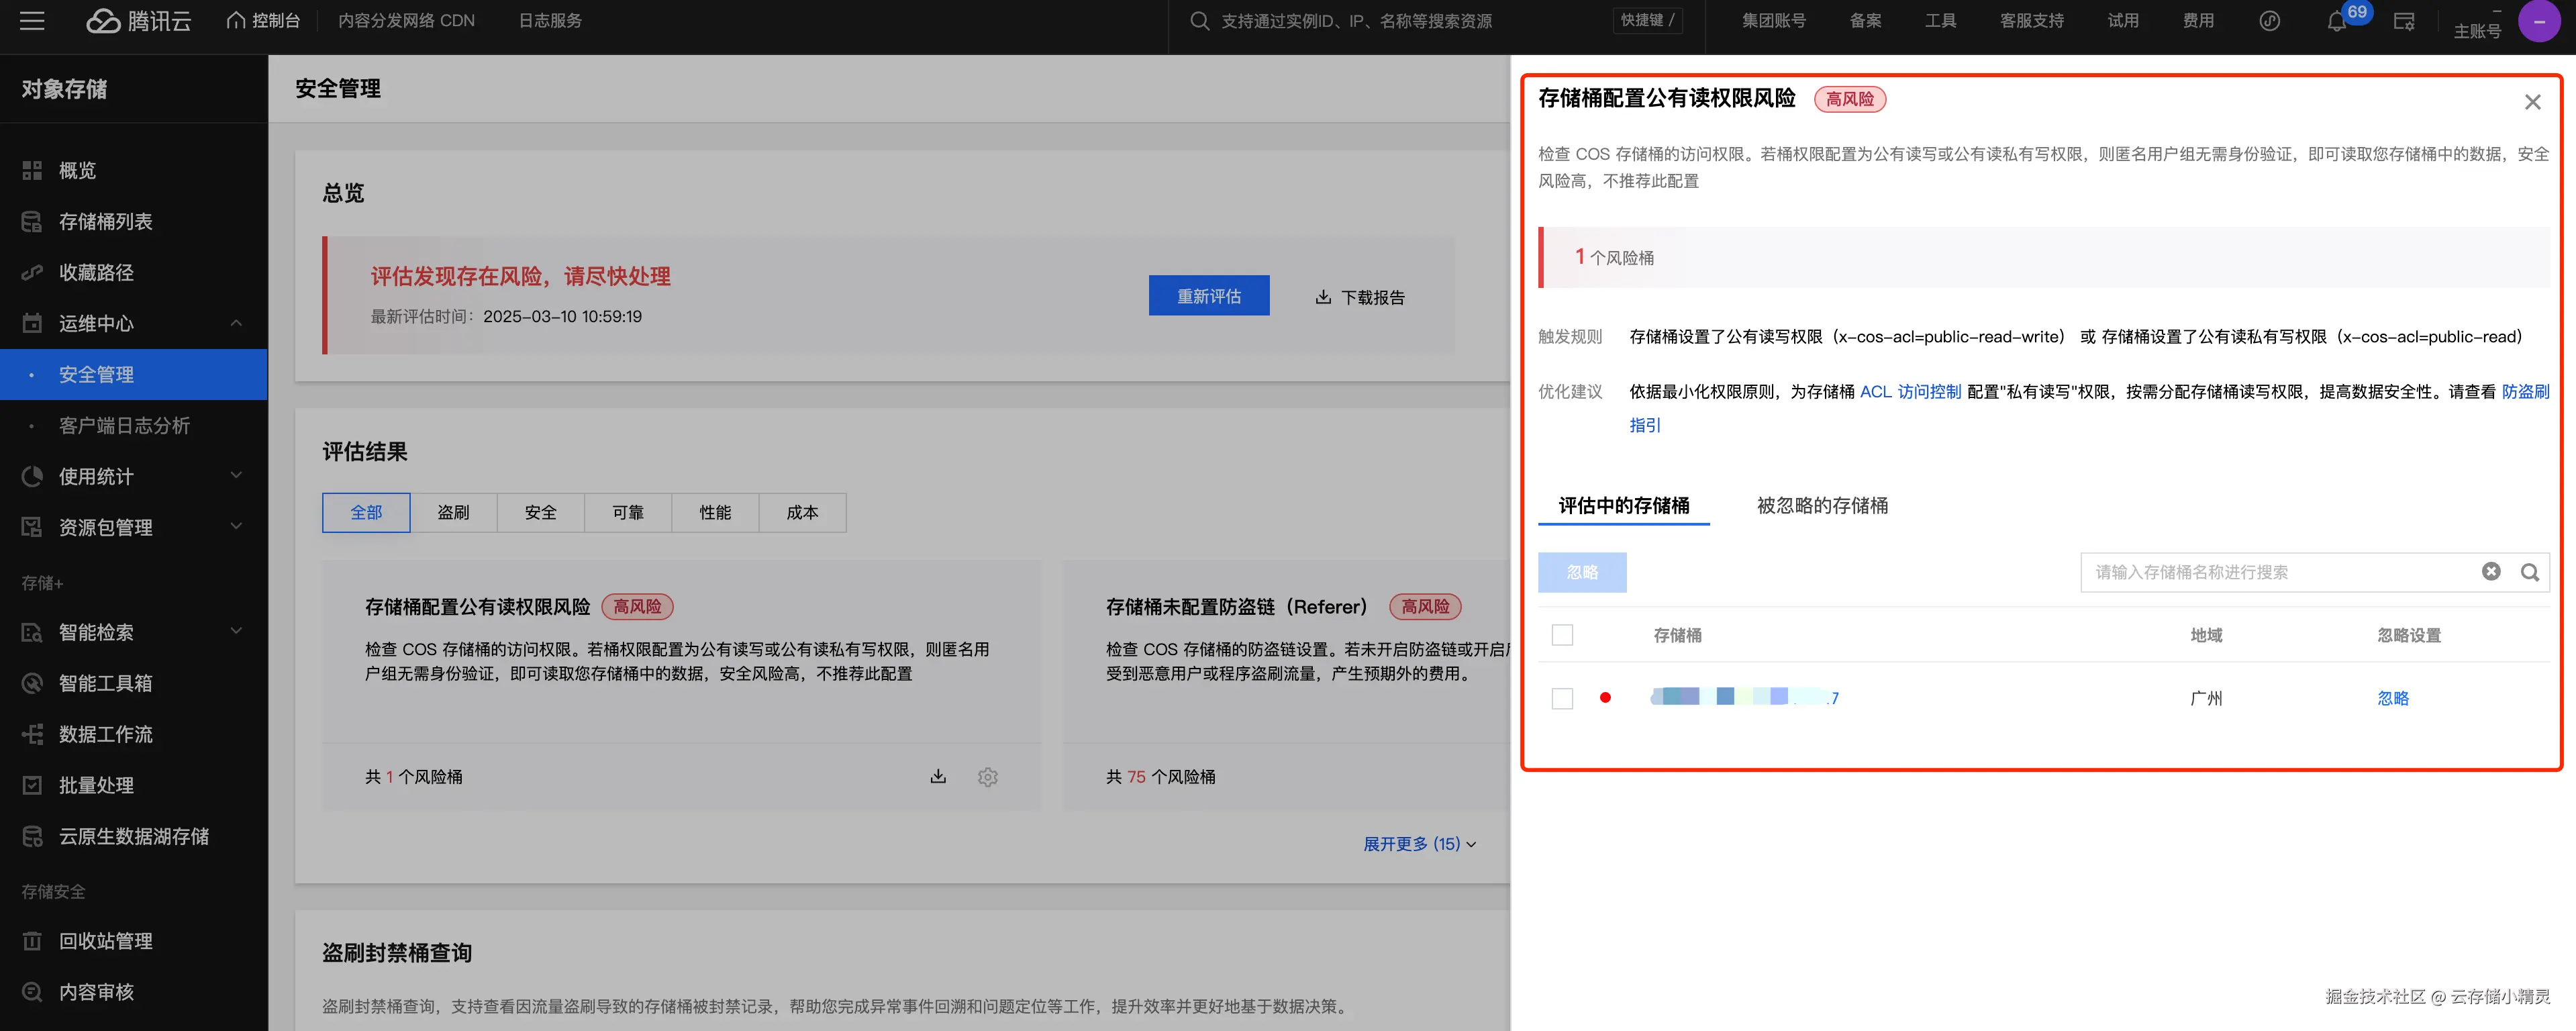This screenshot has height=1031, width=2576.
Task: Select the 成本 filter tab
Action: pos(802,513)
